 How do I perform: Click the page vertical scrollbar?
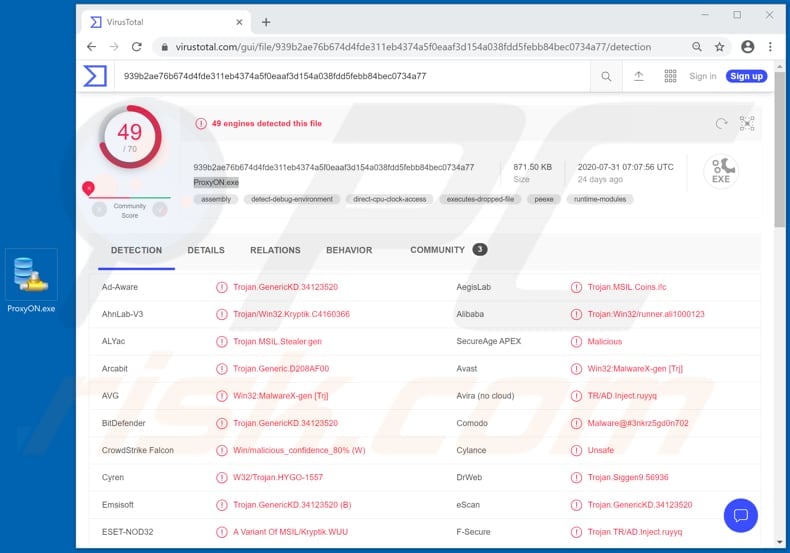click(779, 149)
